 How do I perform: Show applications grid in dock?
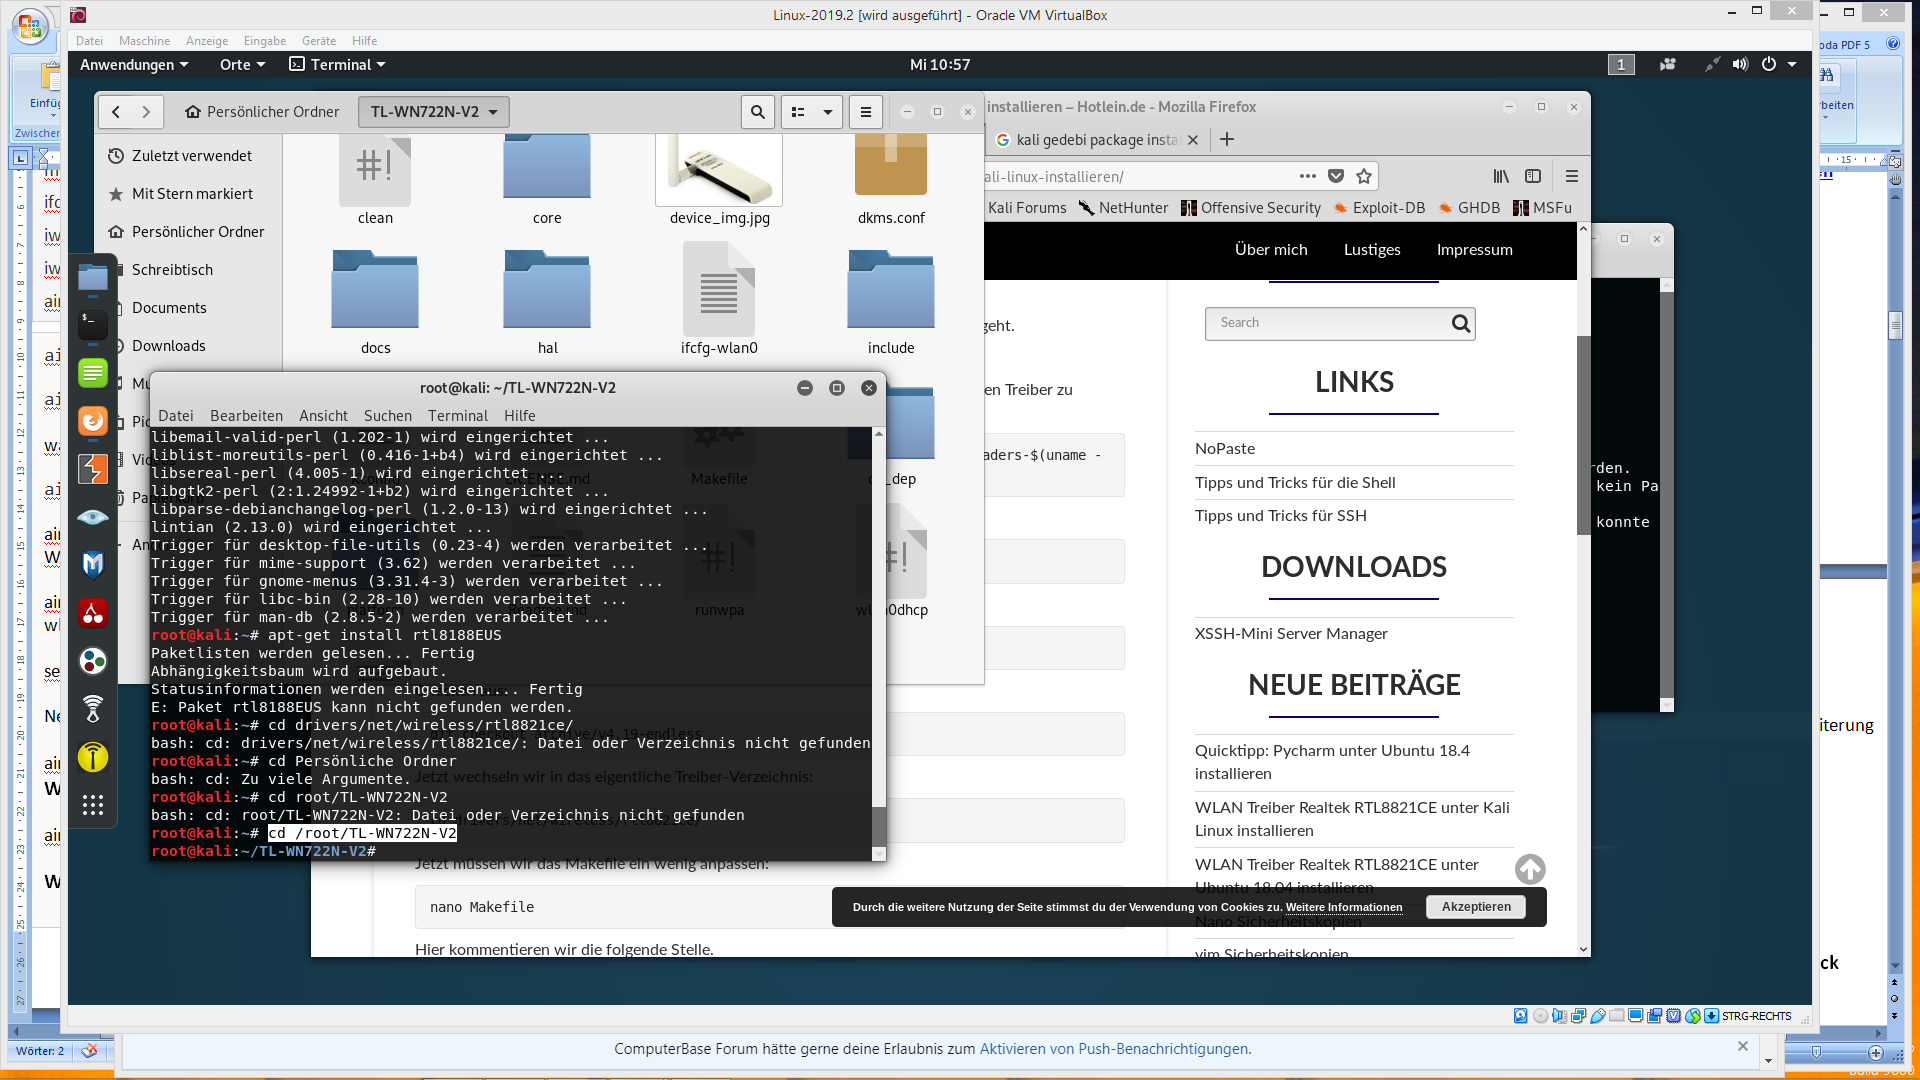coord(93,805)
